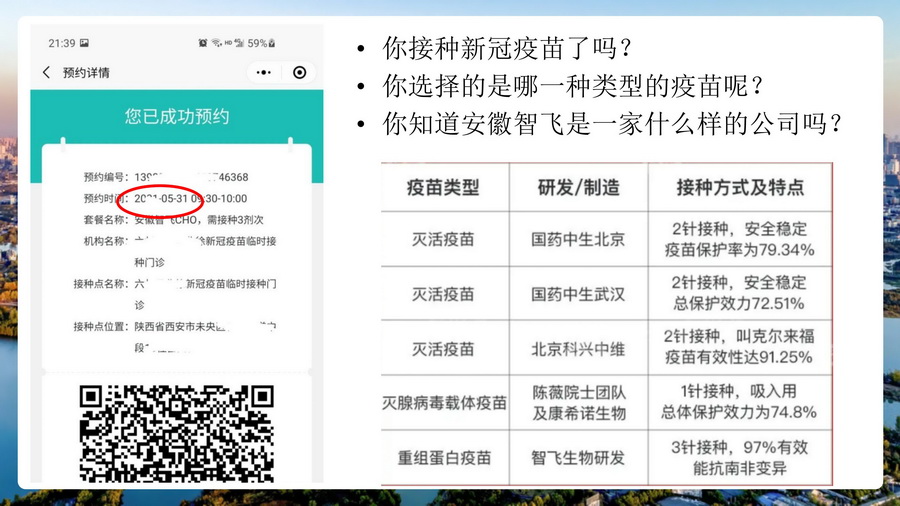This screenshot has width=900, height=506.
Task: Click the address text 陕西省西安市未央区
Action: click(x=180, y=326)
